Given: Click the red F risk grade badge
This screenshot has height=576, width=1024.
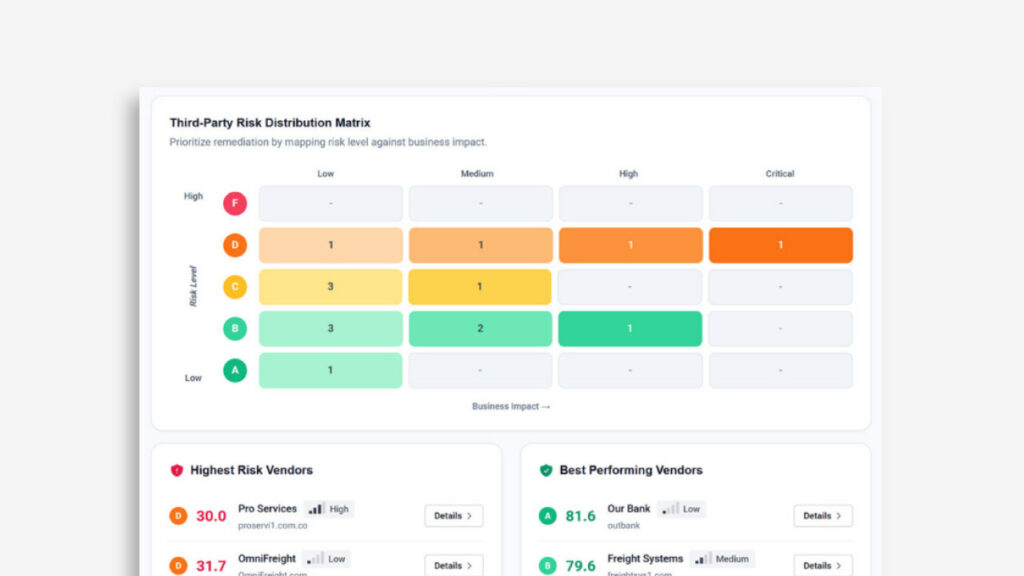Looking at the screenshot, I should [234, 204].
